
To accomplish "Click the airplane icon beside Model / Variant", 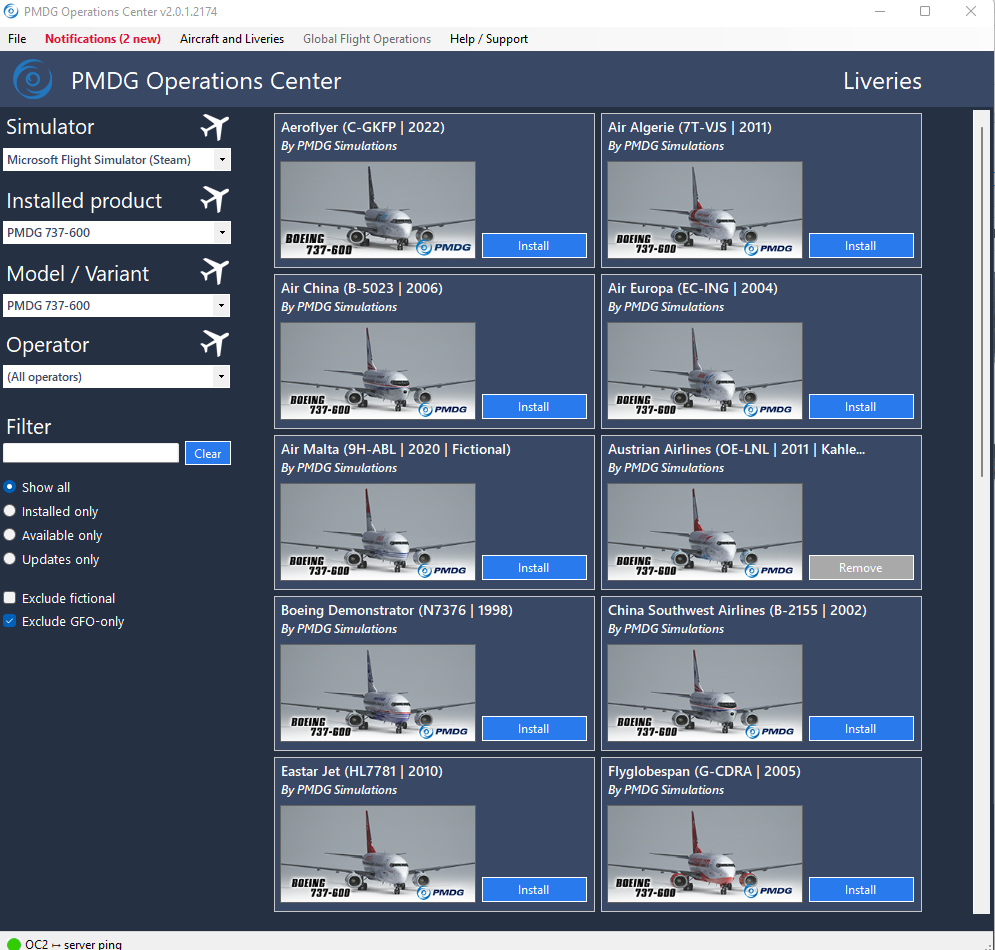I will point(215,272).
